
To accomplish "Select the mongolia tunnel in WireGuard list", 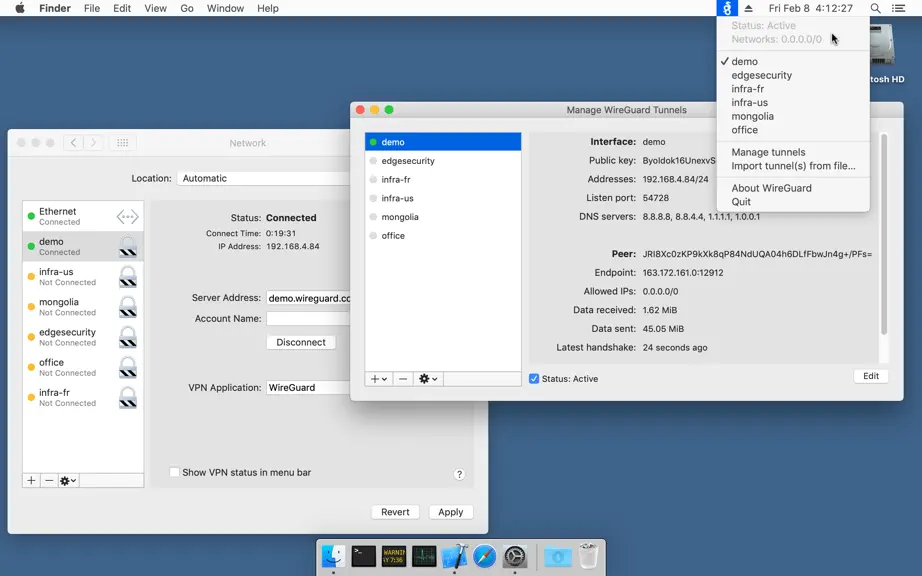I will tap(443, 217).
